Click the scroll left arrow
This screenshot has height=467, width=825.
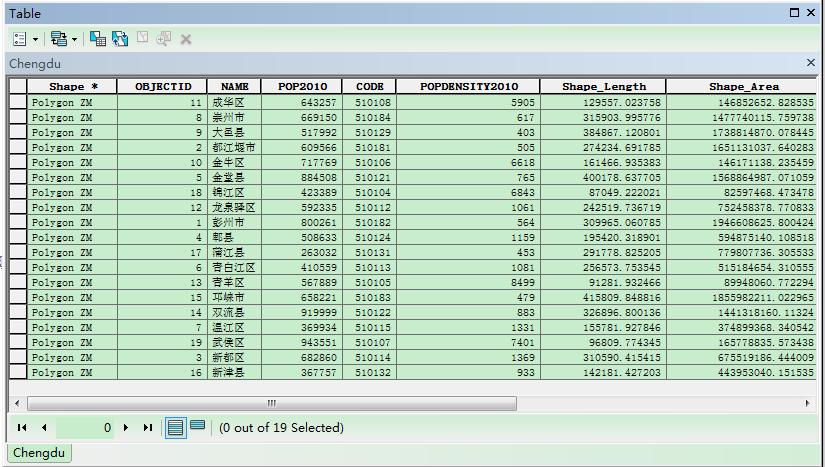coord(17,403)
